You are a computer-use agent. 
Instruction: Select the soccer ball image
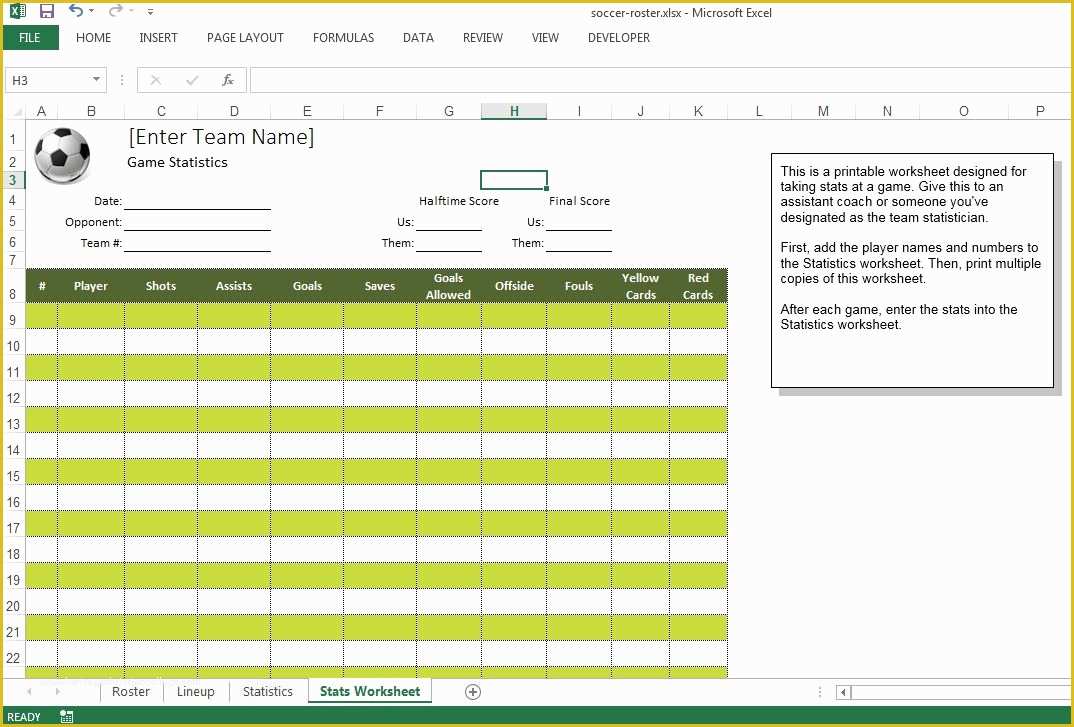pos(62,157)
